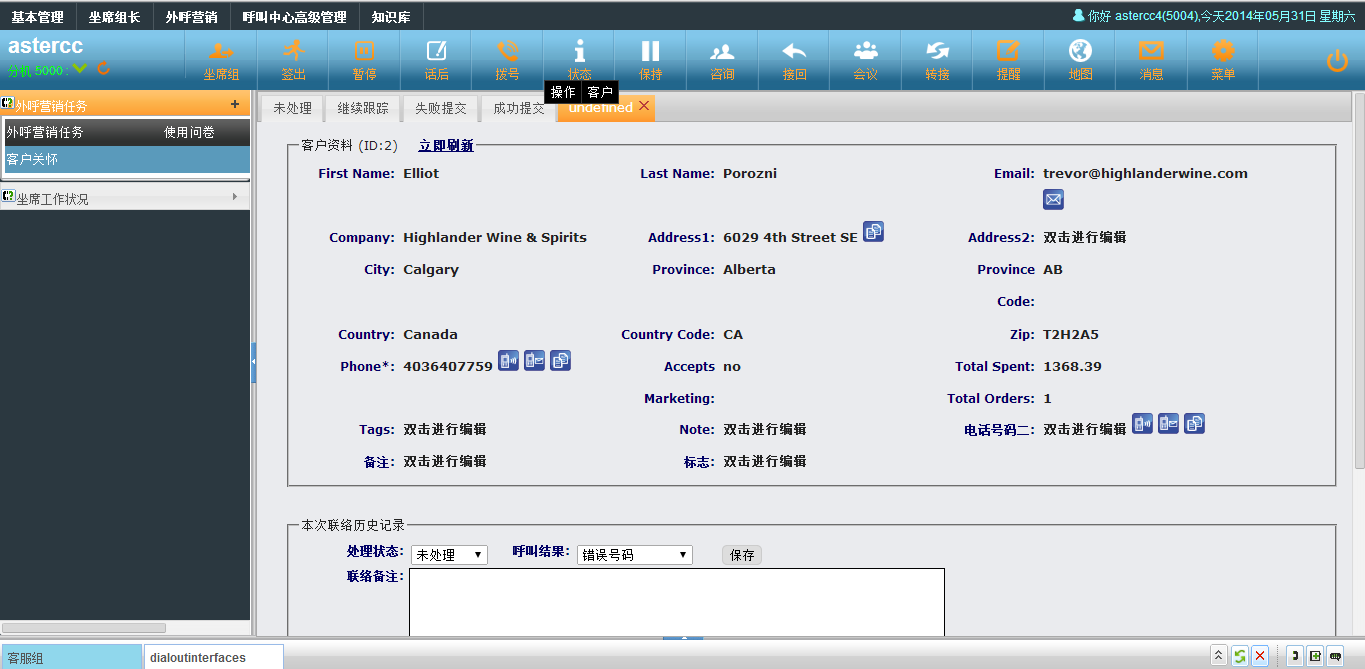Click the green refresh icon in bottom bar
This screenshot has width=1365, height=669.
click(1239, 656)
